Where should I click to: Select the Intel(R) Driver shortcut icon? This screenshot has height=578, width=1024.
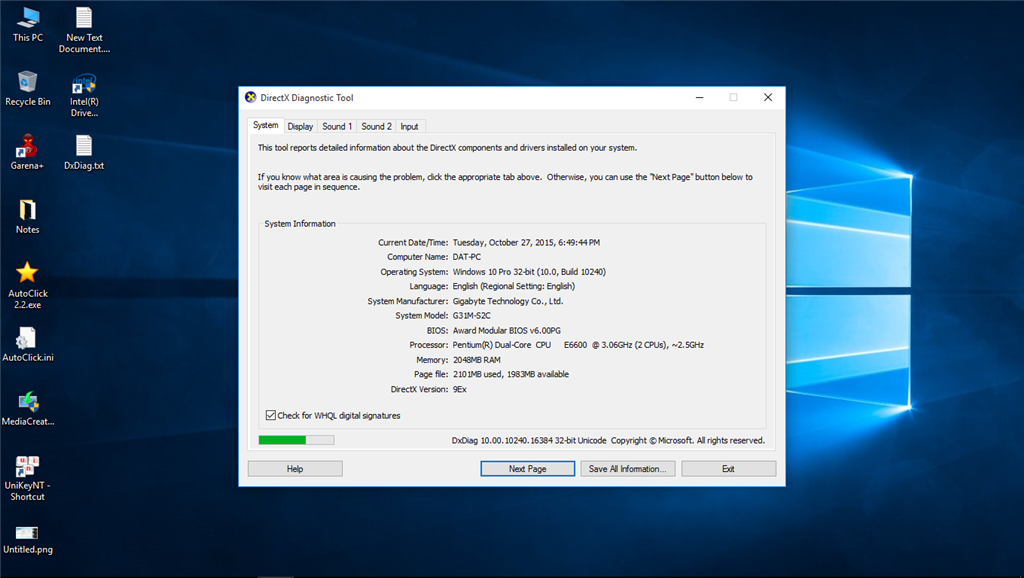click(84, 95)
